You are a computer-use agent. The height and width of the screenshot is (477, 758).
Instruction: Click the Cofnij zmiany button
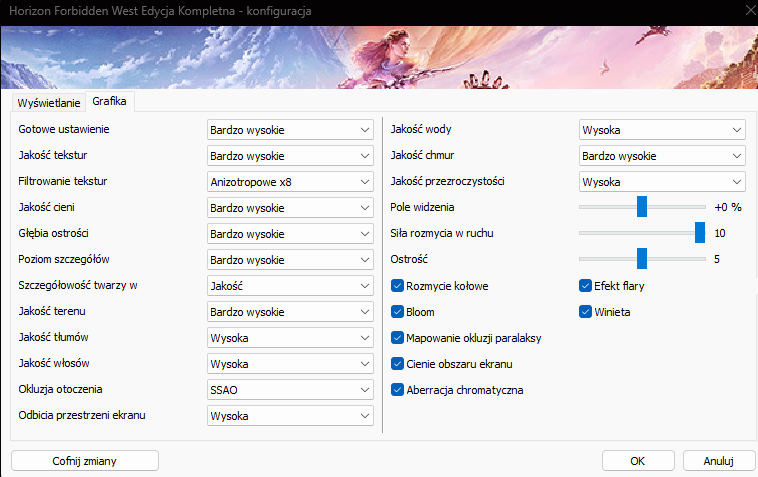(85, 461)
